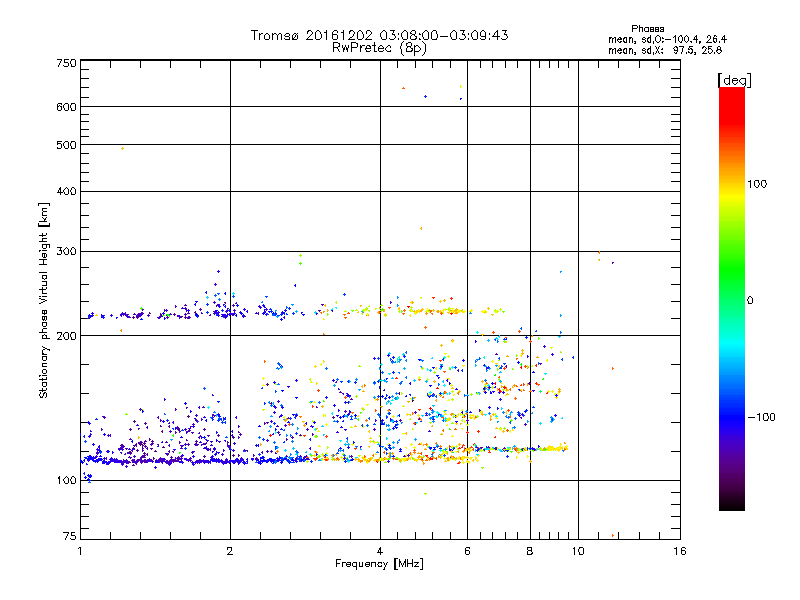Click the y-axis tick label '75'
The image size is (800, 600).
70,536
